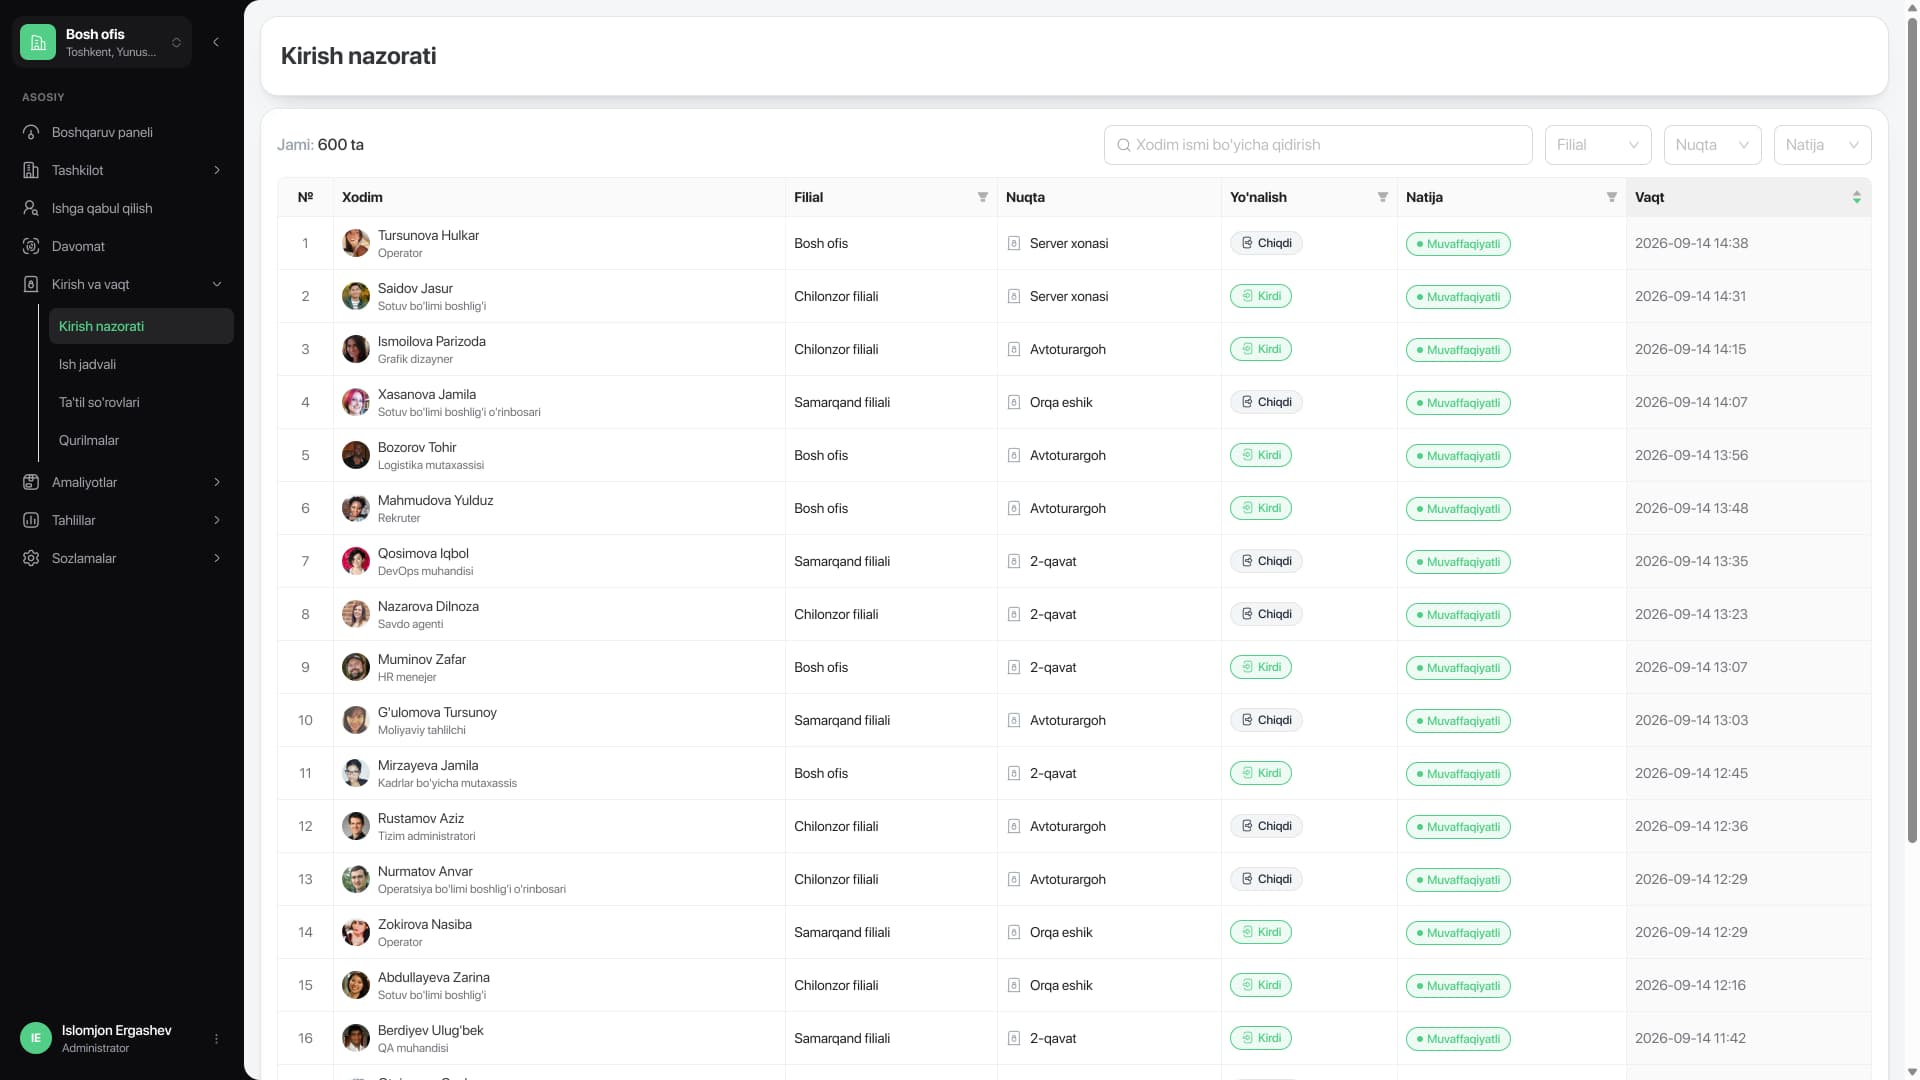Click the name Muminov Zafar
Screen dimensions: 1920x1080
pos(422,659)
